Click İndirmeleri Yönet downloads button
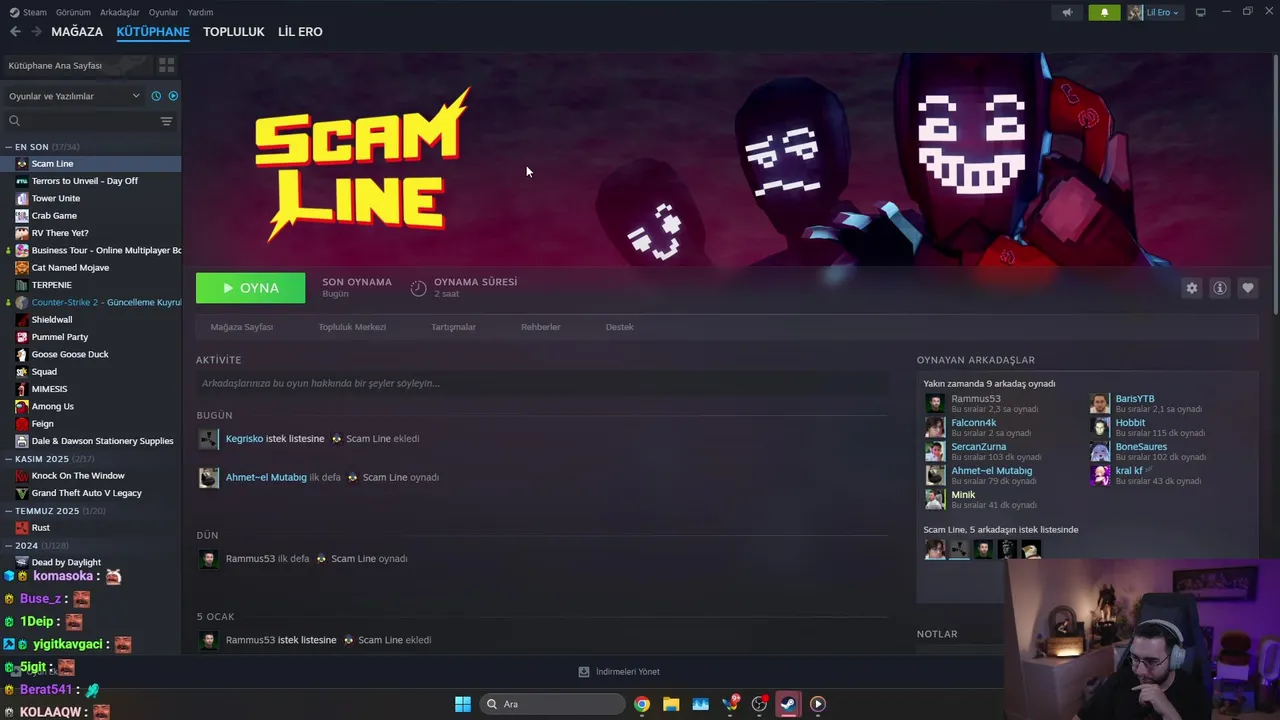 point(619,672)
